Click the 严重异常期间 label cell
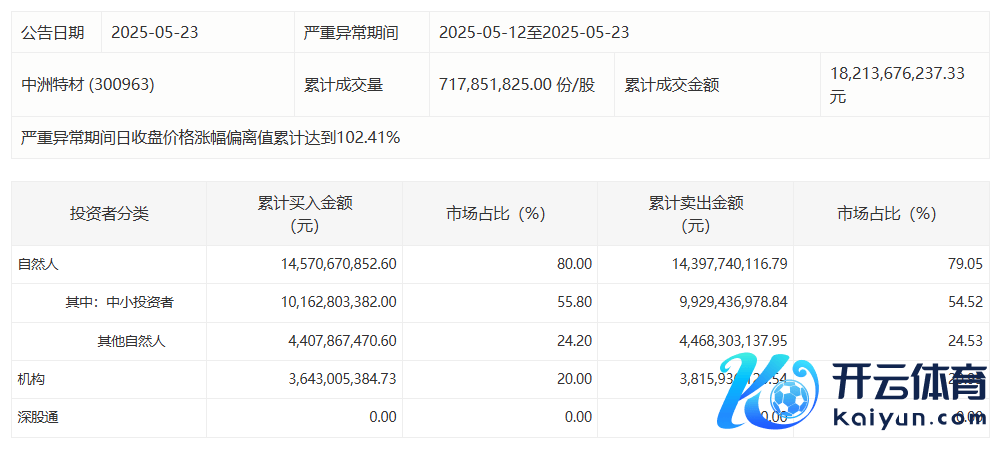This screenshot has width=1002, height=451. click(351, 32)
